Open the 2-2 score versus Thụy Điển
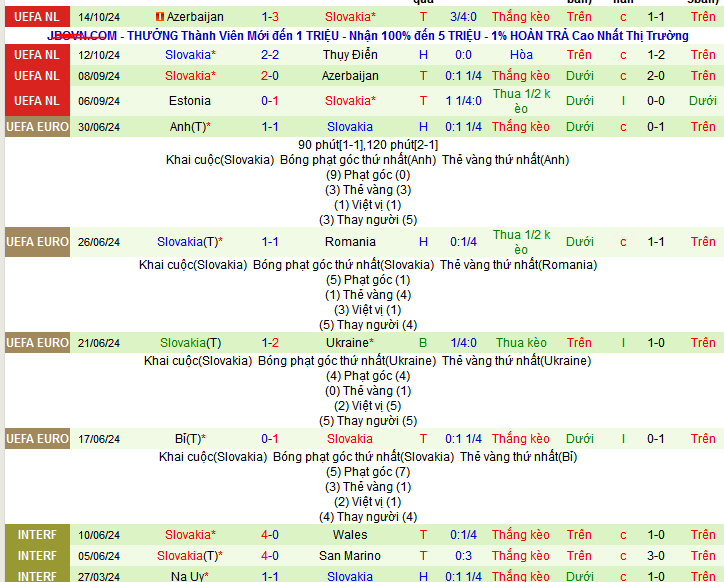The height and width of the screenshot is (582, 724). coord(270,54)
